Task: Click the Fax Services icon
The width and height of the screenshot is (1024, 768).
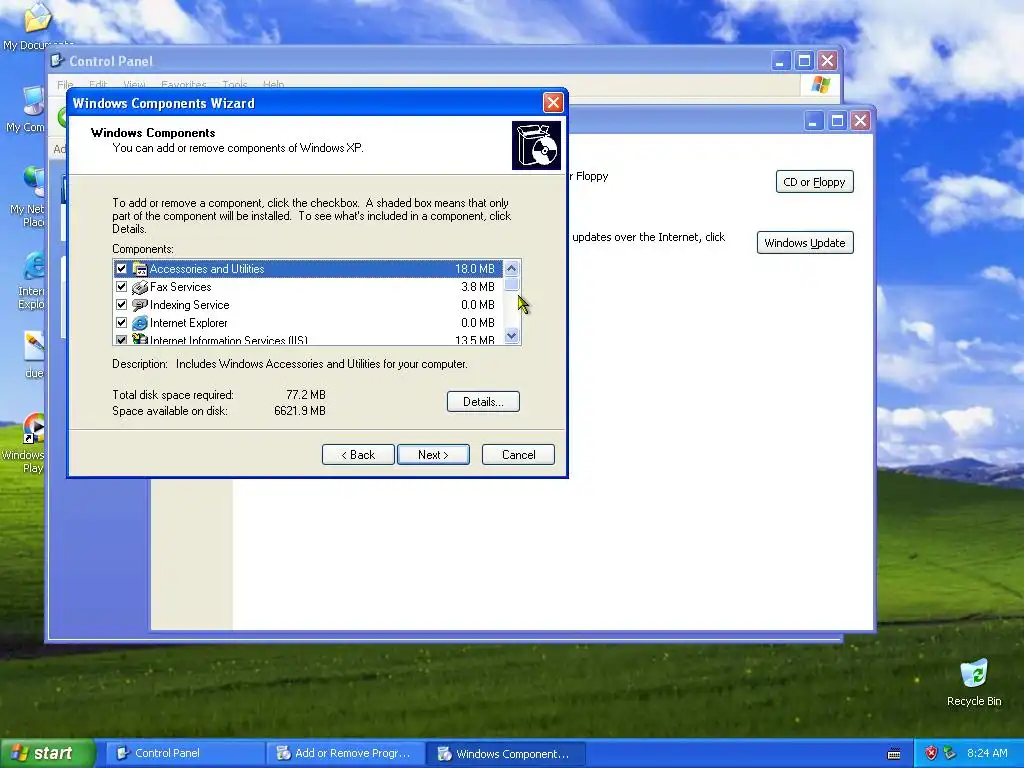Action: coord(140,287)
